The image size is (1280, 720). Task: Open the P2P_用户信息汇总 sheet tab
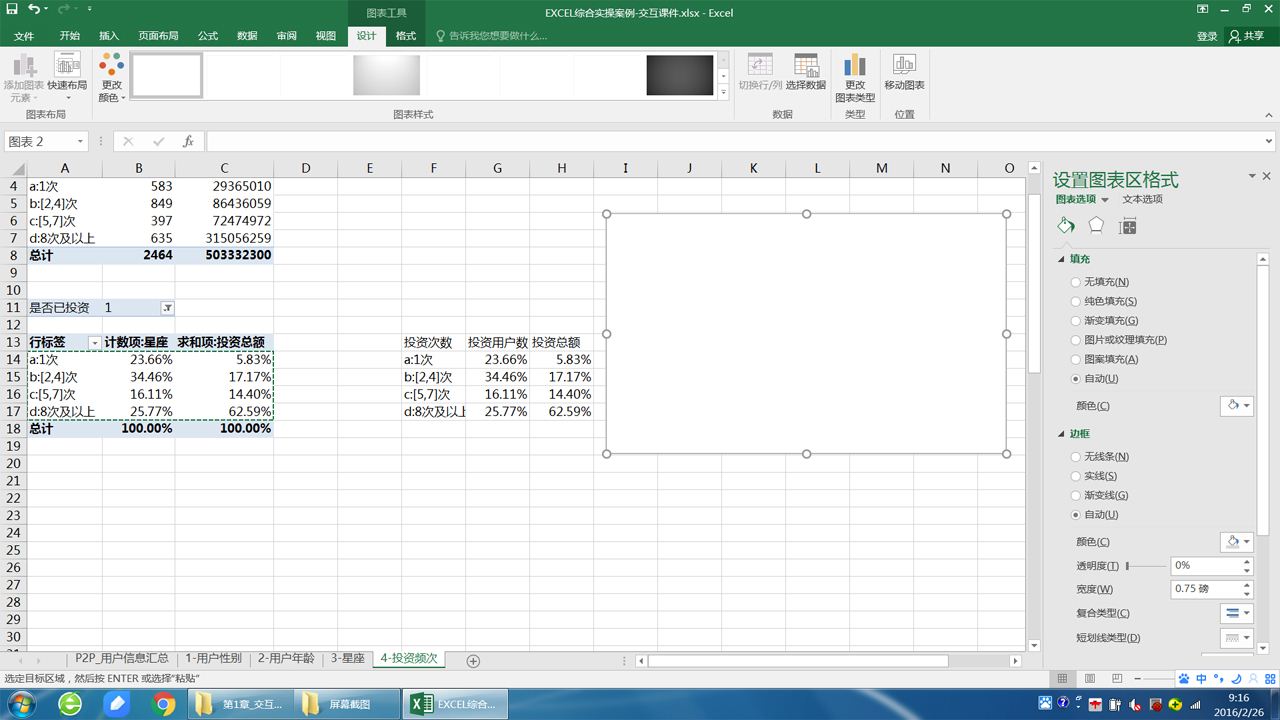pyautogui.click(x=122, y=659)
